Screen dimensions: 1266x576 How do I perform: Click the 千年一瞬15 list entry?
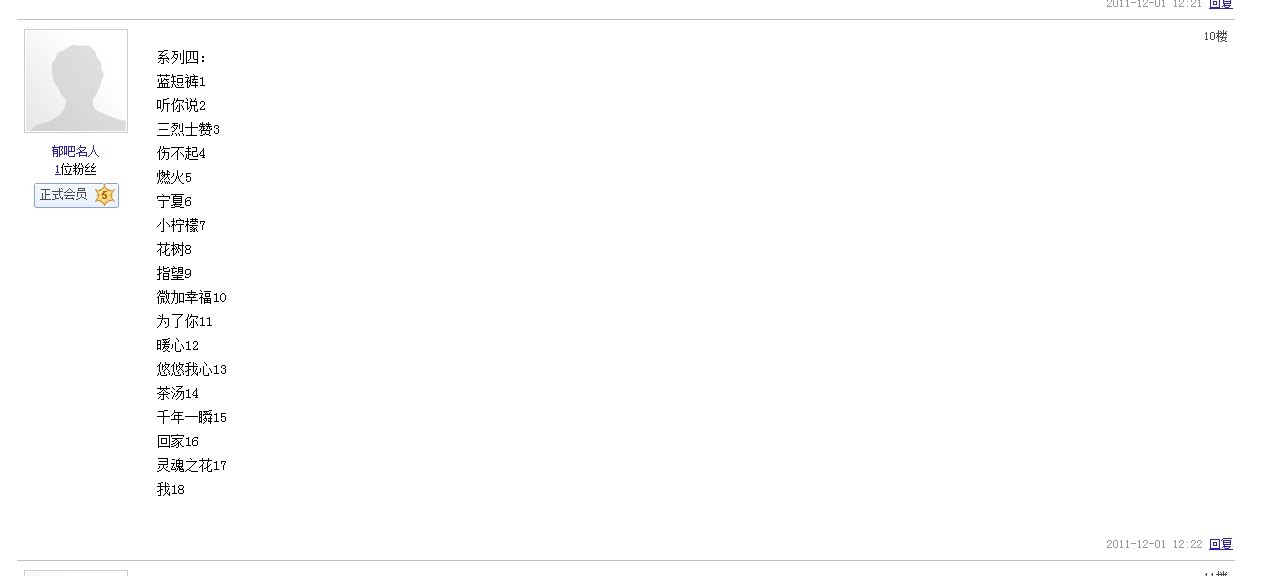[191, 417]
